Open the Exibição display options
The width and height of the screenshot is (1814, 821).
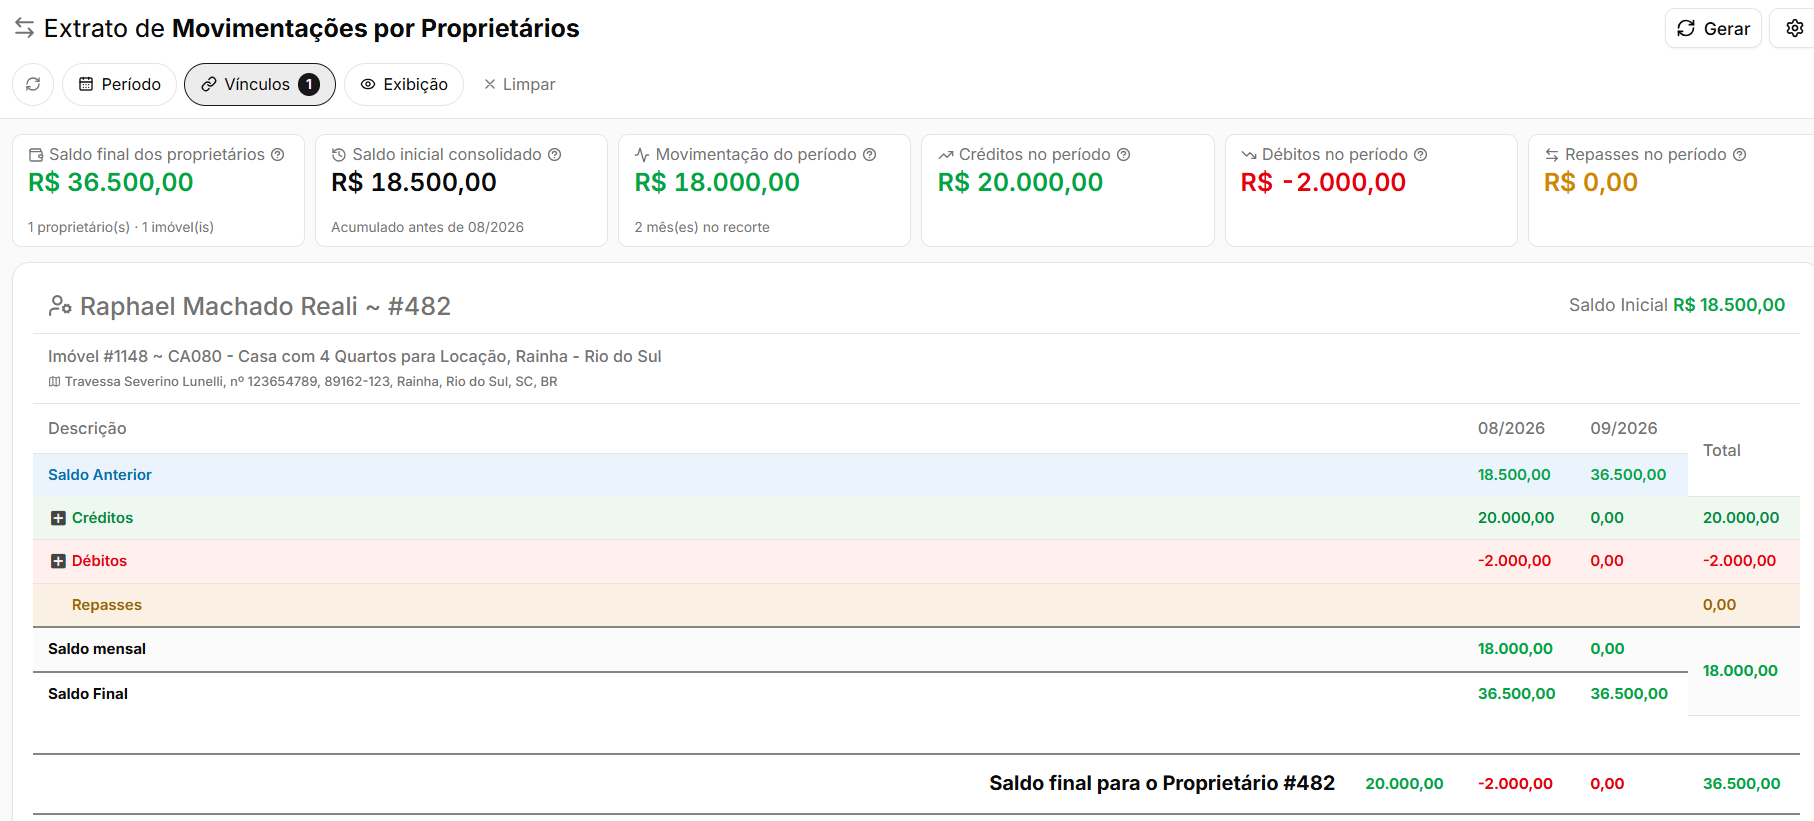coord(404,84)
